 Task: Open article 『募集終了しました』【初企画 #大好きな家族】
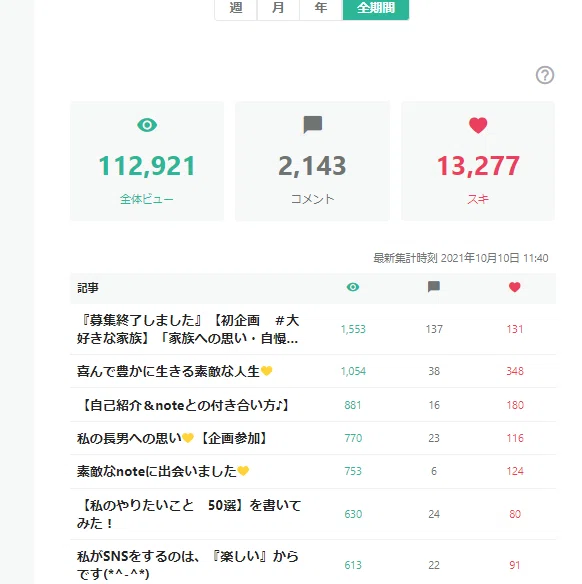[x=188, y=329]
